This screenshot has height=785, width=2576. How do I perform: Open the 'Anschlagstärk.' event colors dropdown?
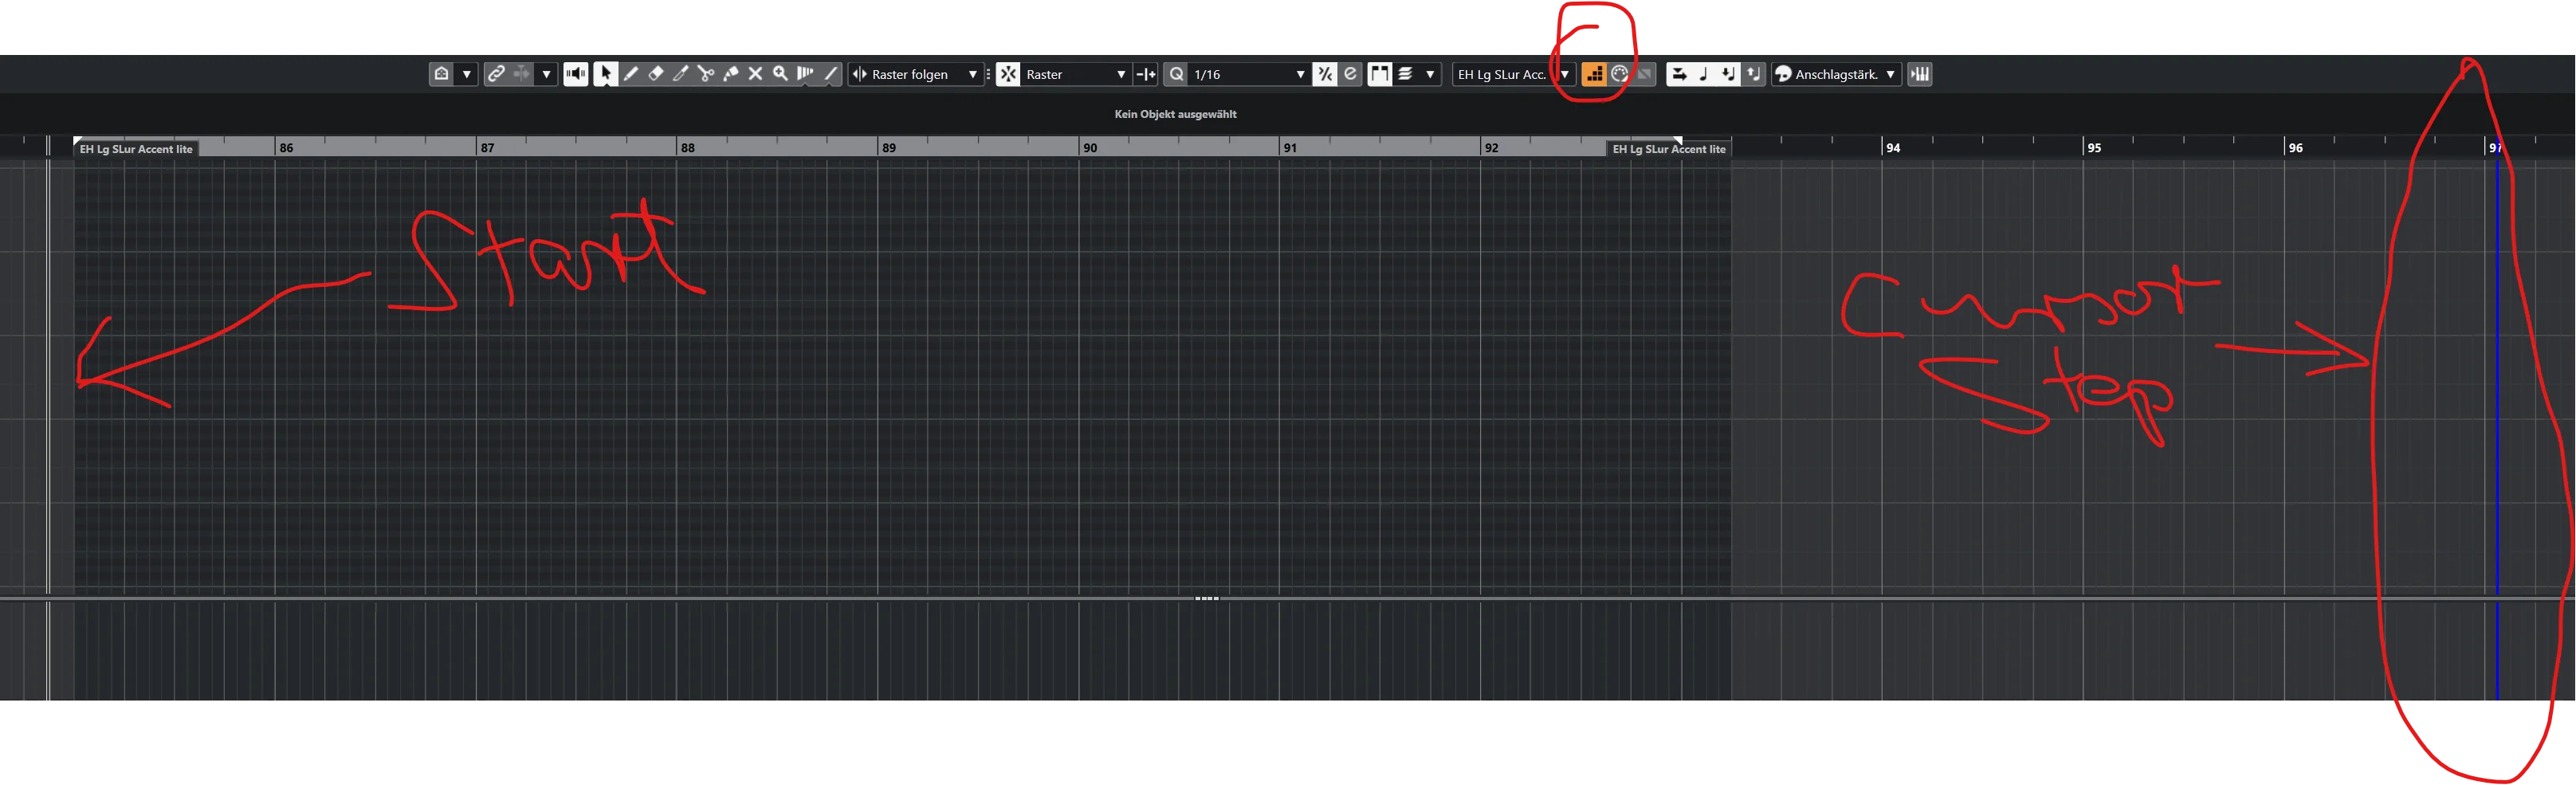pyautogui.click(x=1836, y=74)
